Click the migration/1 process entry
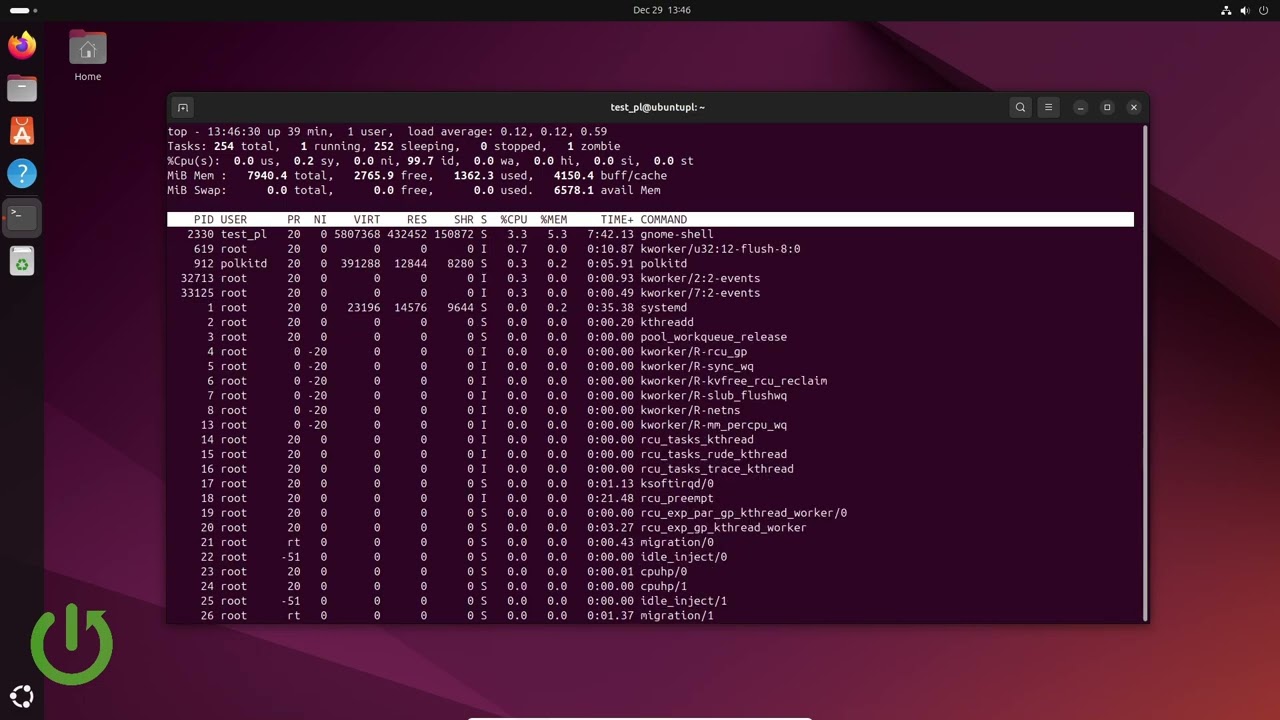The height and width of the screenshot is (720, 1280). [677, 615]
